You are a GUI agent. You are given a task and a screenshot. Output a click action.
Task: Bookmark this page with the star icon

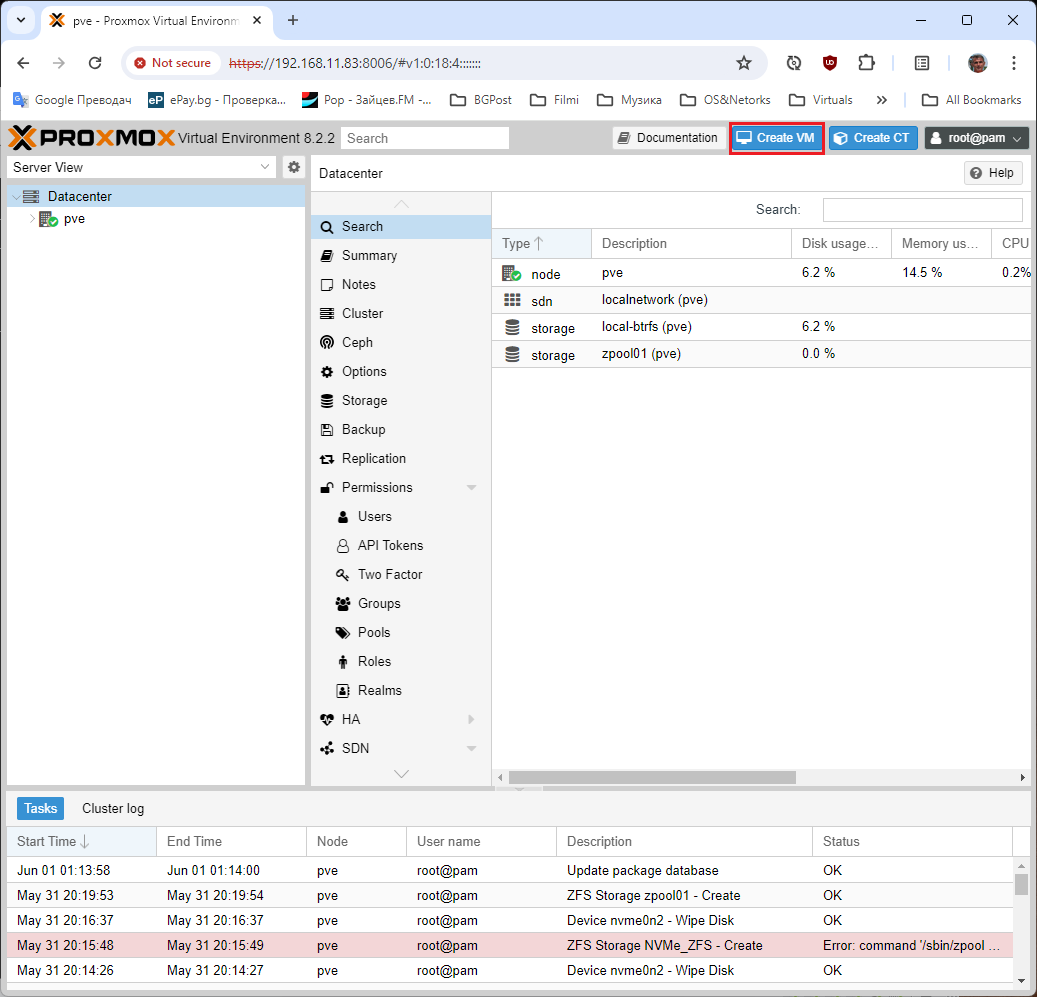coord(744,63)
